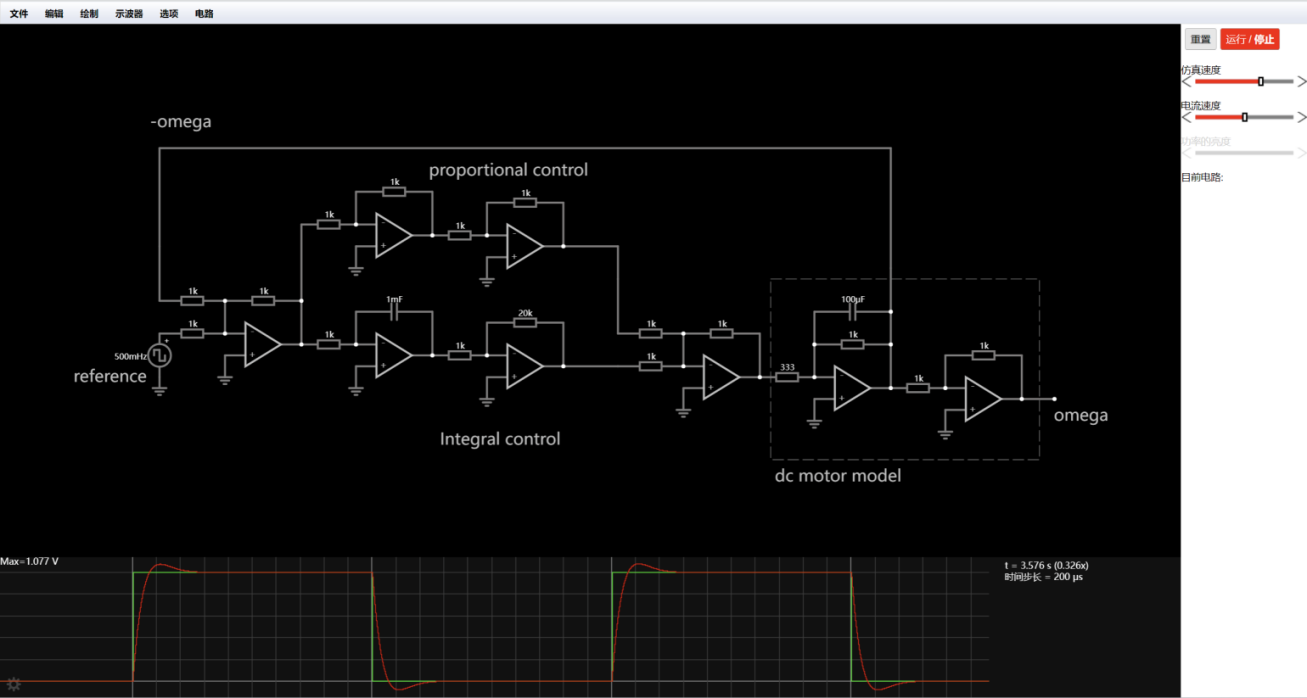Select the 'Integral control' text label
The width and height of the screenshot is (1307, 698).
pyautogui.click(x=500, y=439)
